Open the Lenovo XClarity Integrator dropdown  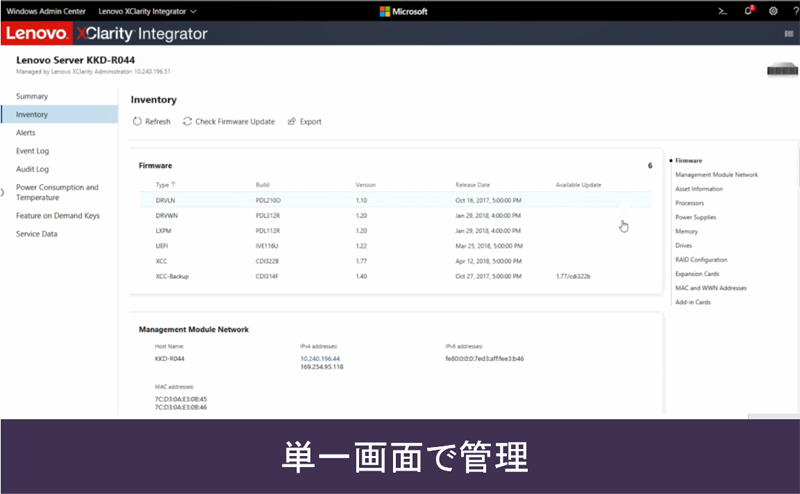(147, 11)
